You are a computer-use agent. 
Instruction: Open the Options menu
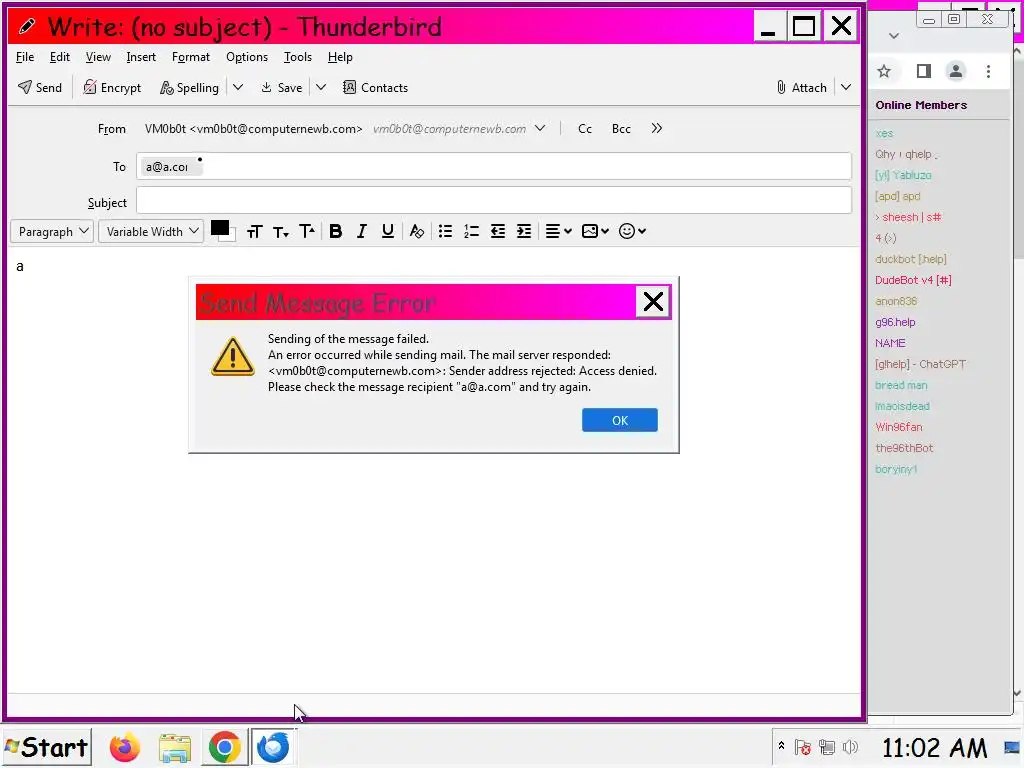[x=247, y=57]
